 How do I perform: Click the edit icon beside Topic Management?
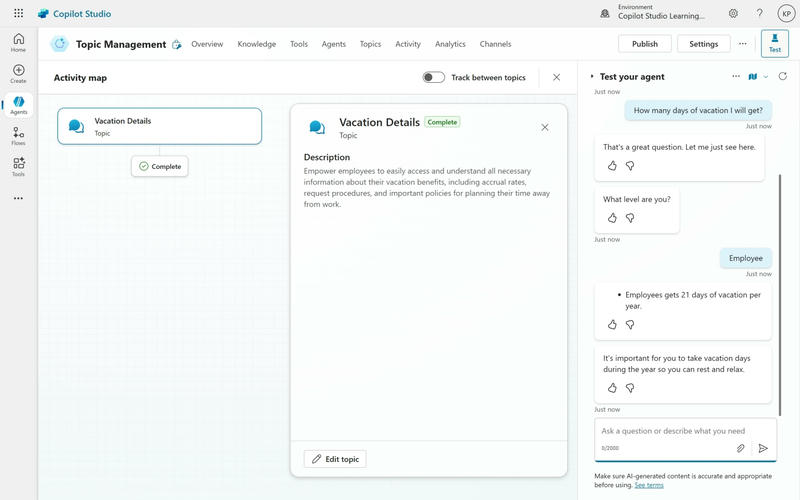pyautogui.click(x=177, y=44)
